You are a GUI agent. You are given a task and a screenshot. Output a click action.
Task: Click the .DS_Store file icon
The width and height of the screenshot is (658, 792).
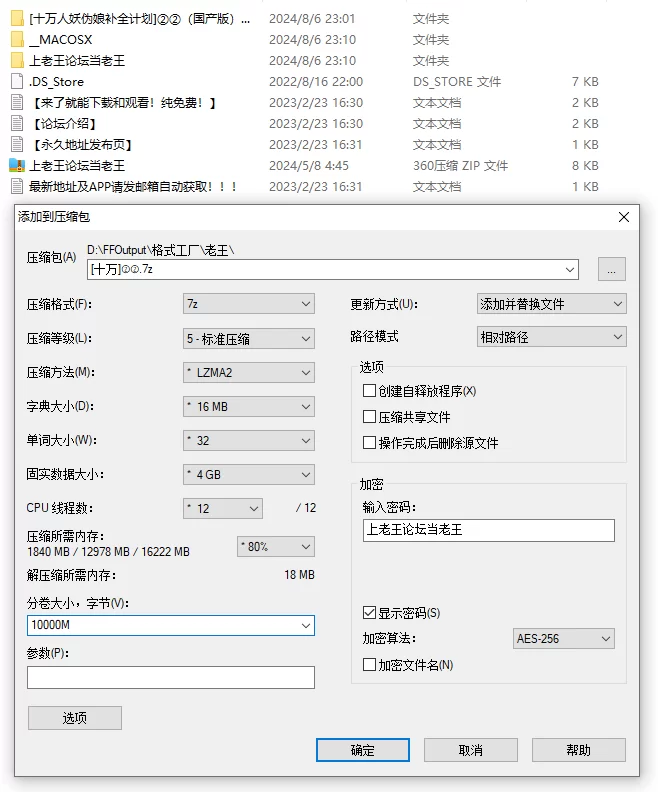point(17,81)
